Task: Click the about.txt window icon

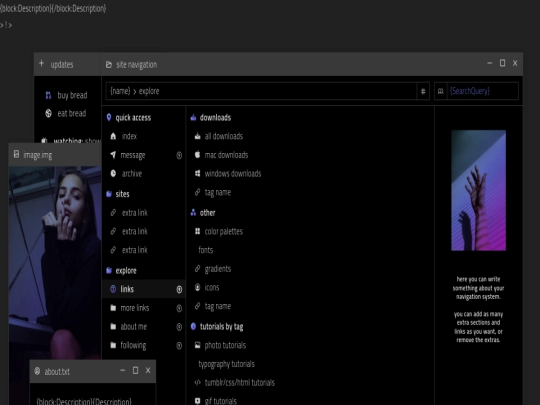Action: tap(37, 371)
